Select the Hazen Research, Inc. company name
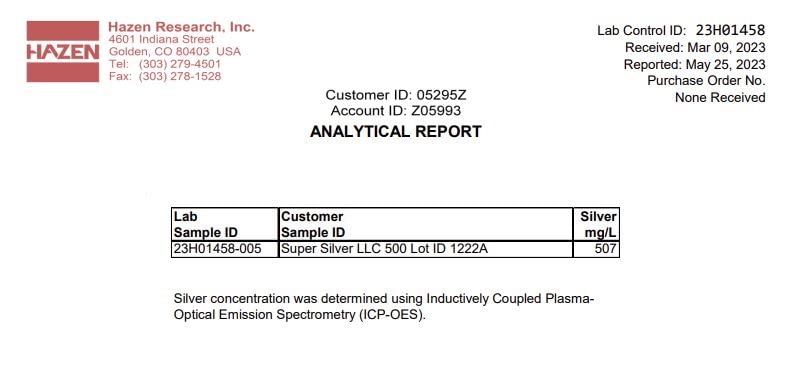The width and height of the screenshot is (789, 391). (182, 27)
